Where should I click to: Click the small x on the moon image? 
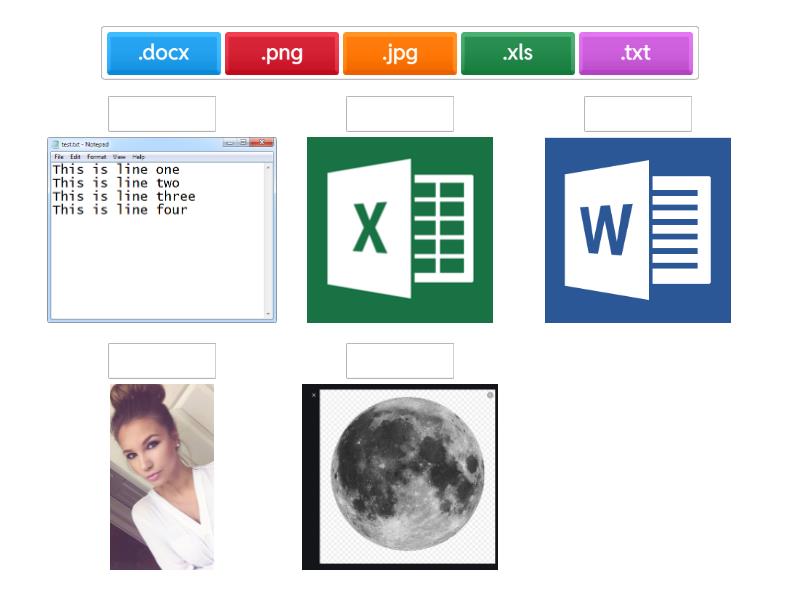click(313, 395)
